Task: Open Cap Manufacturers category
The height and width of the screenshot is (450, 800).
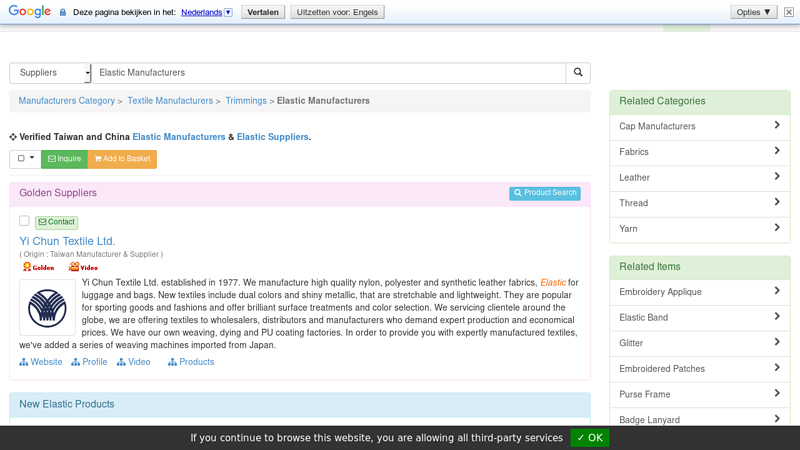Action: click(x=699, y=127)
